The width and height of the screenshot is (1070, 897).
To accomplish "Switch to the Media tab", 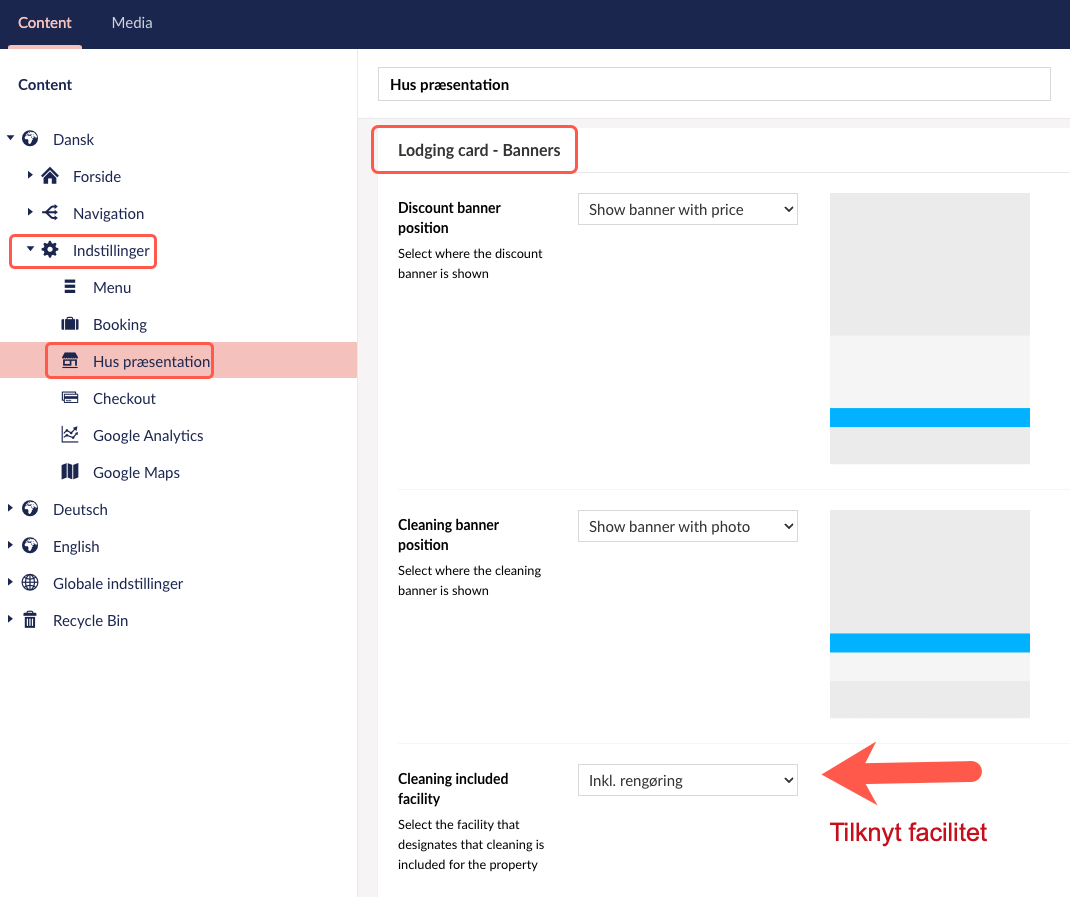I will (132, 23).
